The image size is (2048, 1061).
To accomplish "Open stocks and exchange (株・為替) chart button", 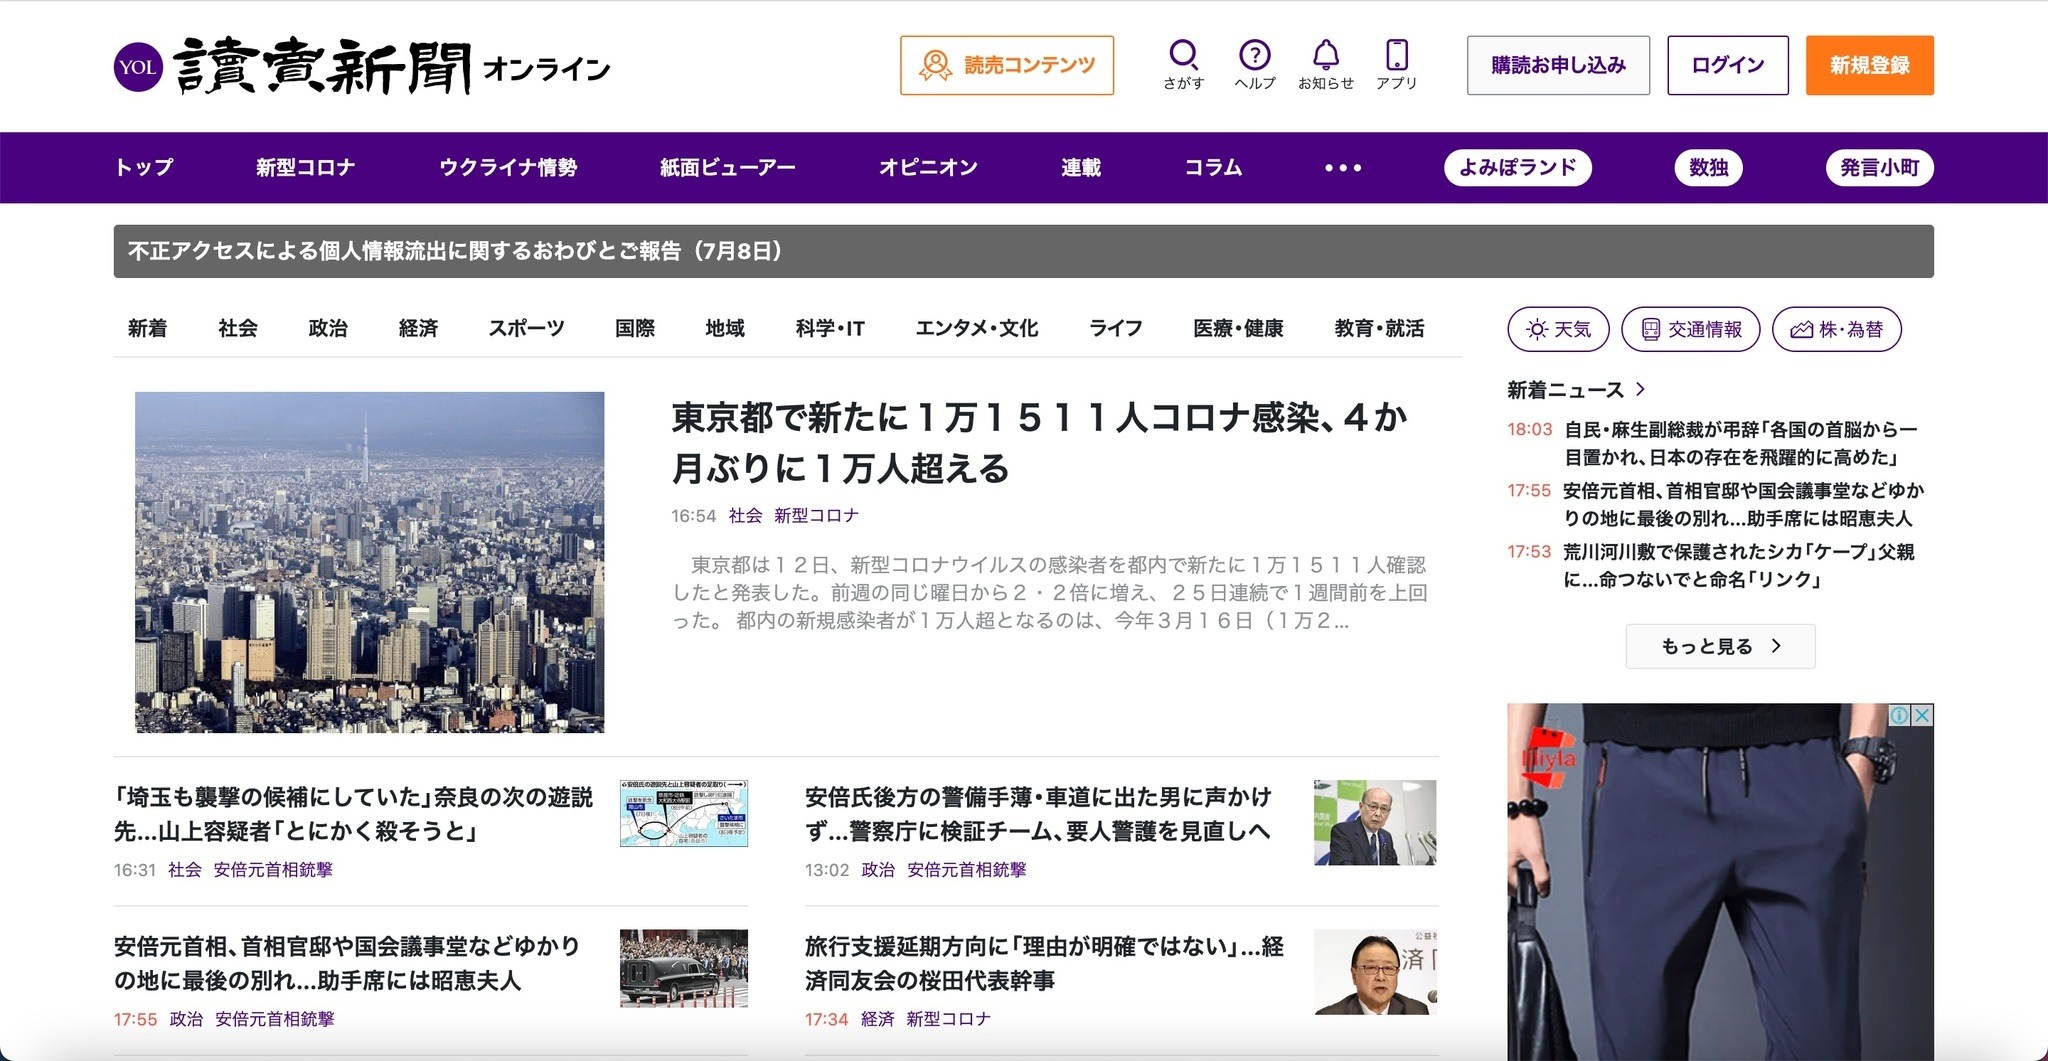I will tap(1836, 329).
